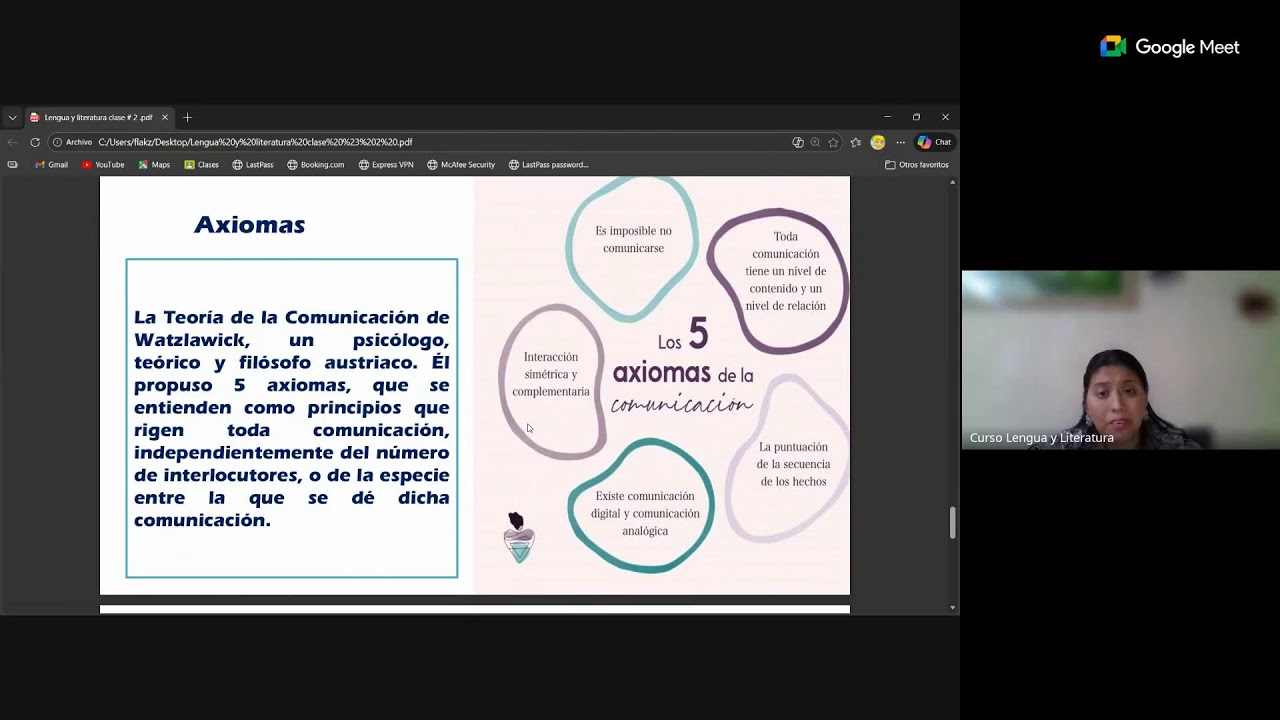
Task: Open the Clases bookmark
Action: point(201,165)
